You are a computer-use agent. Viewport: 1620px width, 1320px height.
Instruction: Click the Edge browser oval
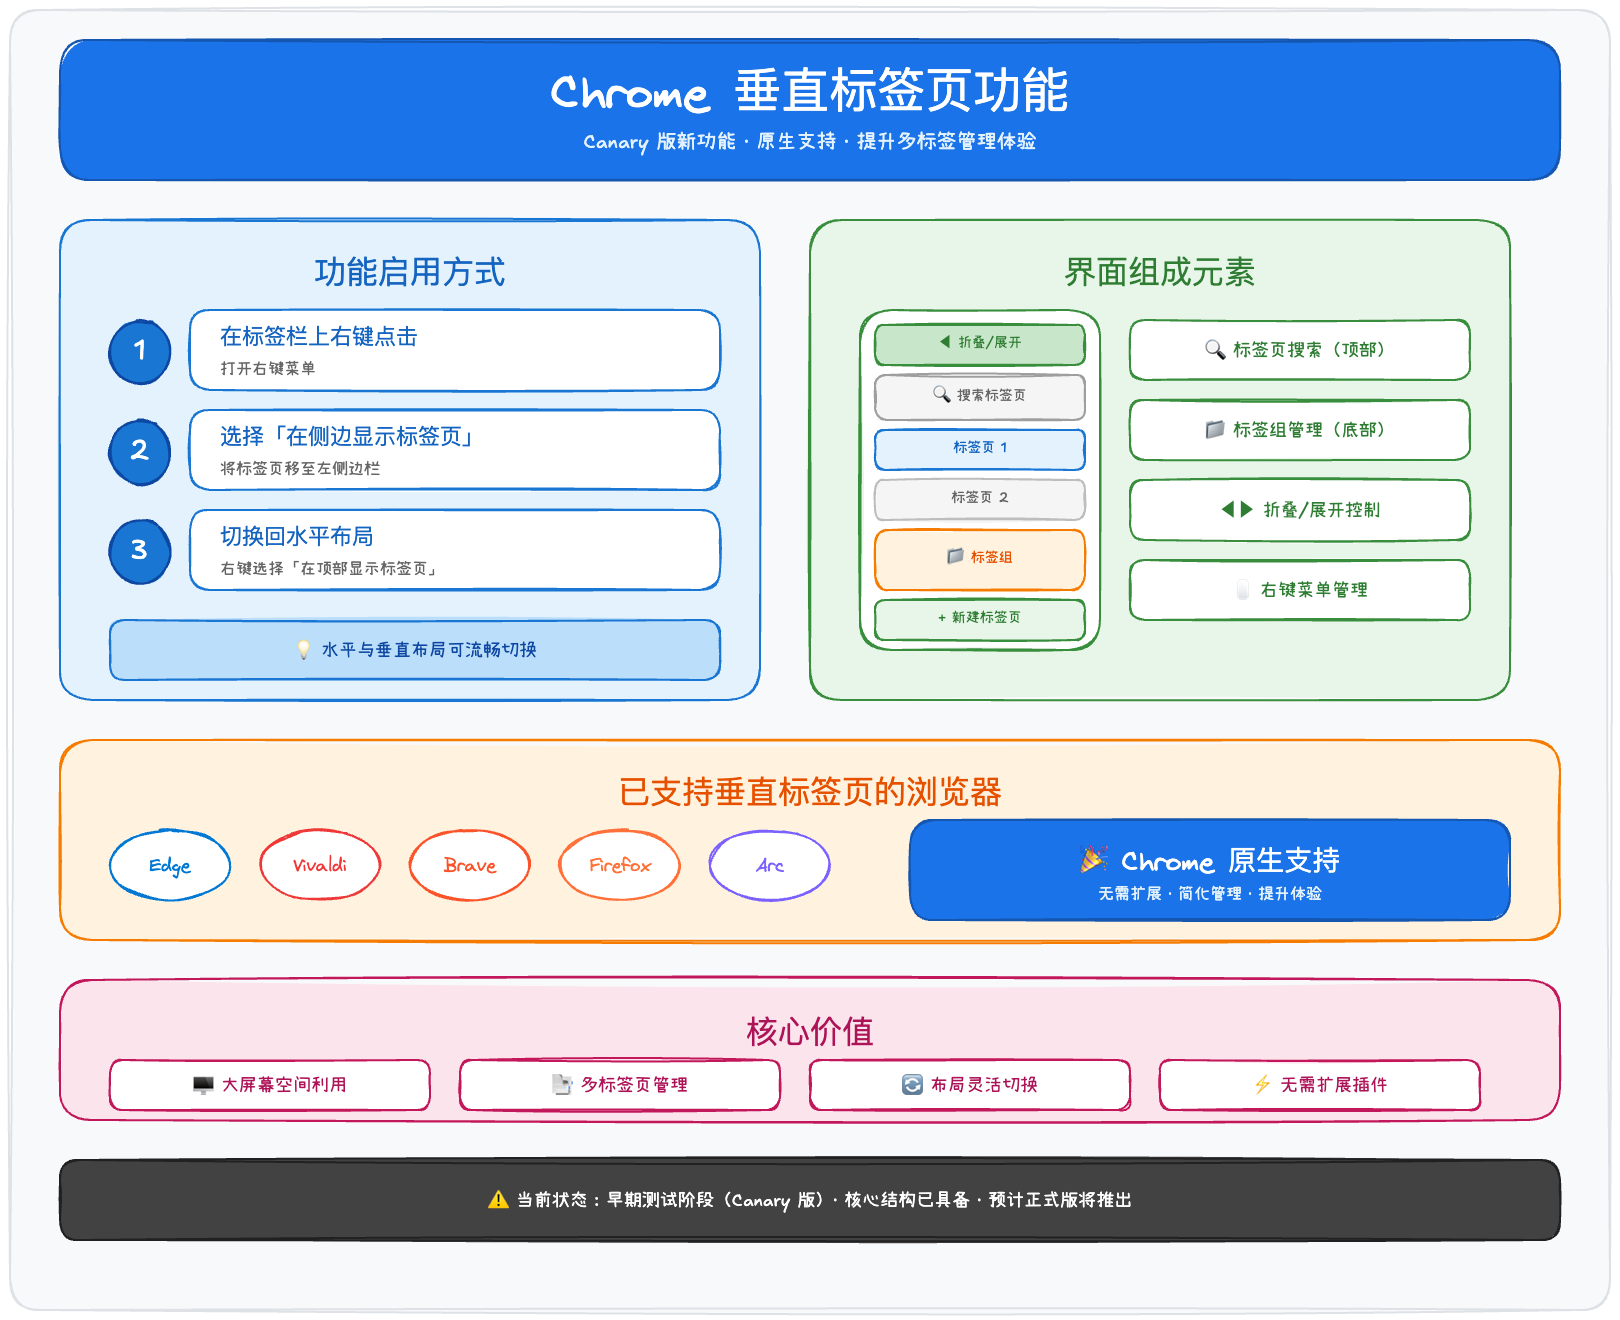pyautogui.click(x=170, y=865)
